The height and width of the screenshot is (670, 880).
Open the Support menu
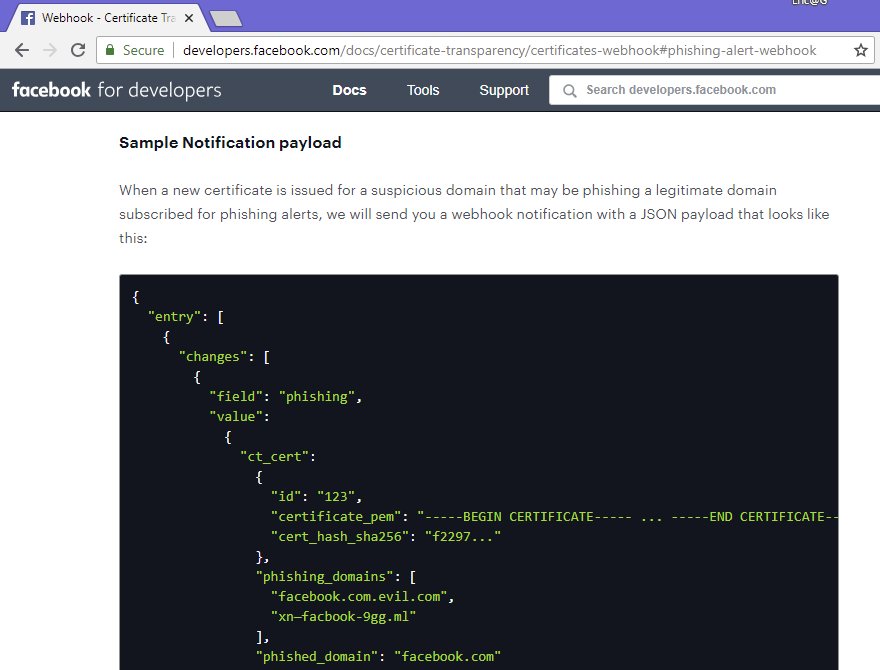(504, 90)
